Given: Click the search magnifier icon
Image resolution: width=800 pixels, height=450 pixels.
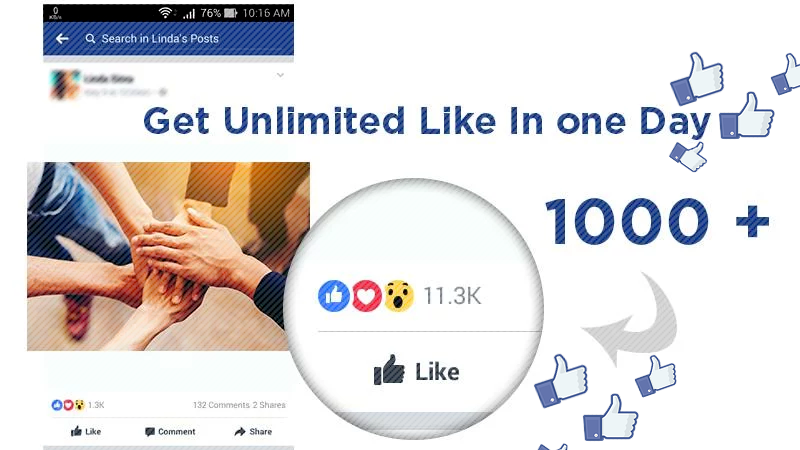Looking at the screenshot, I should click(90, 39).
